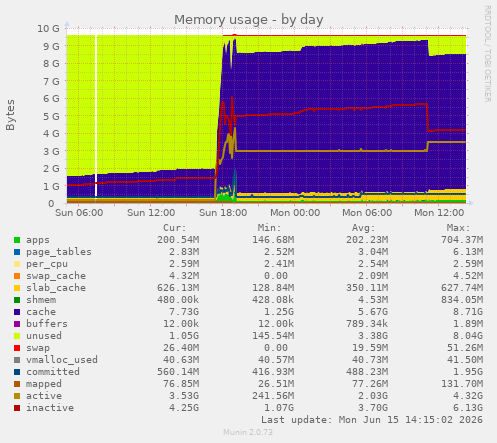The image size is (497, 443).
Task: Click the swap_cache orange legend swatch
Action: coord(17,276)
